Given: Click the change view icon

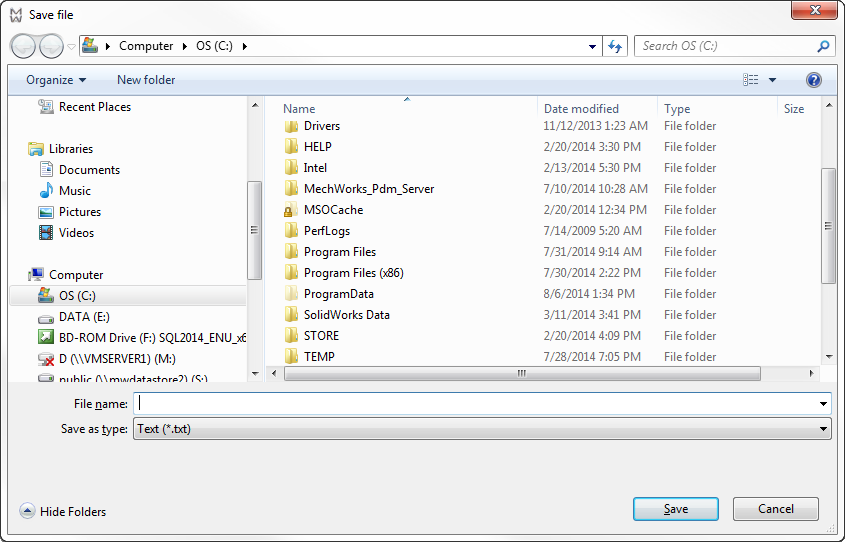Looking at the screenshot, I should click(750, 80).
